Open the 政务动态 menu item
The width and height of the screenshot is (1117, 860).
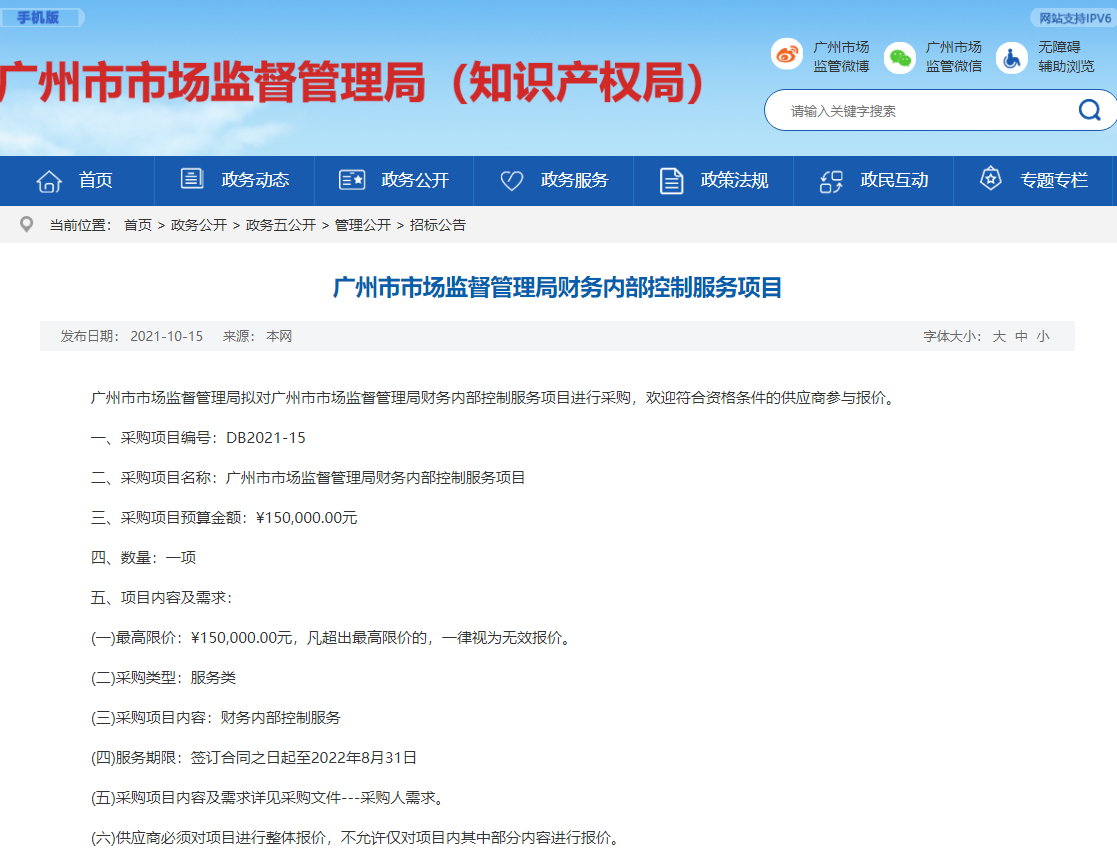[x=255, y=181]
